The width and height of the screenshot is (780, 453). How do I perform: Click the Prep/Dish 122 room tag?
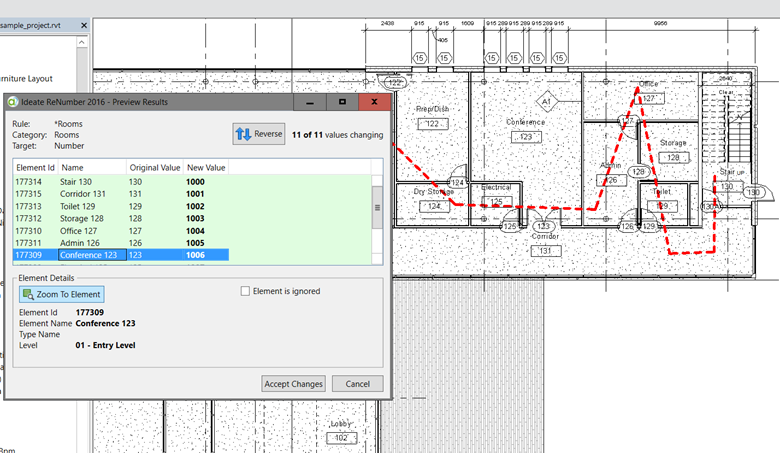(x=433, y=124)
